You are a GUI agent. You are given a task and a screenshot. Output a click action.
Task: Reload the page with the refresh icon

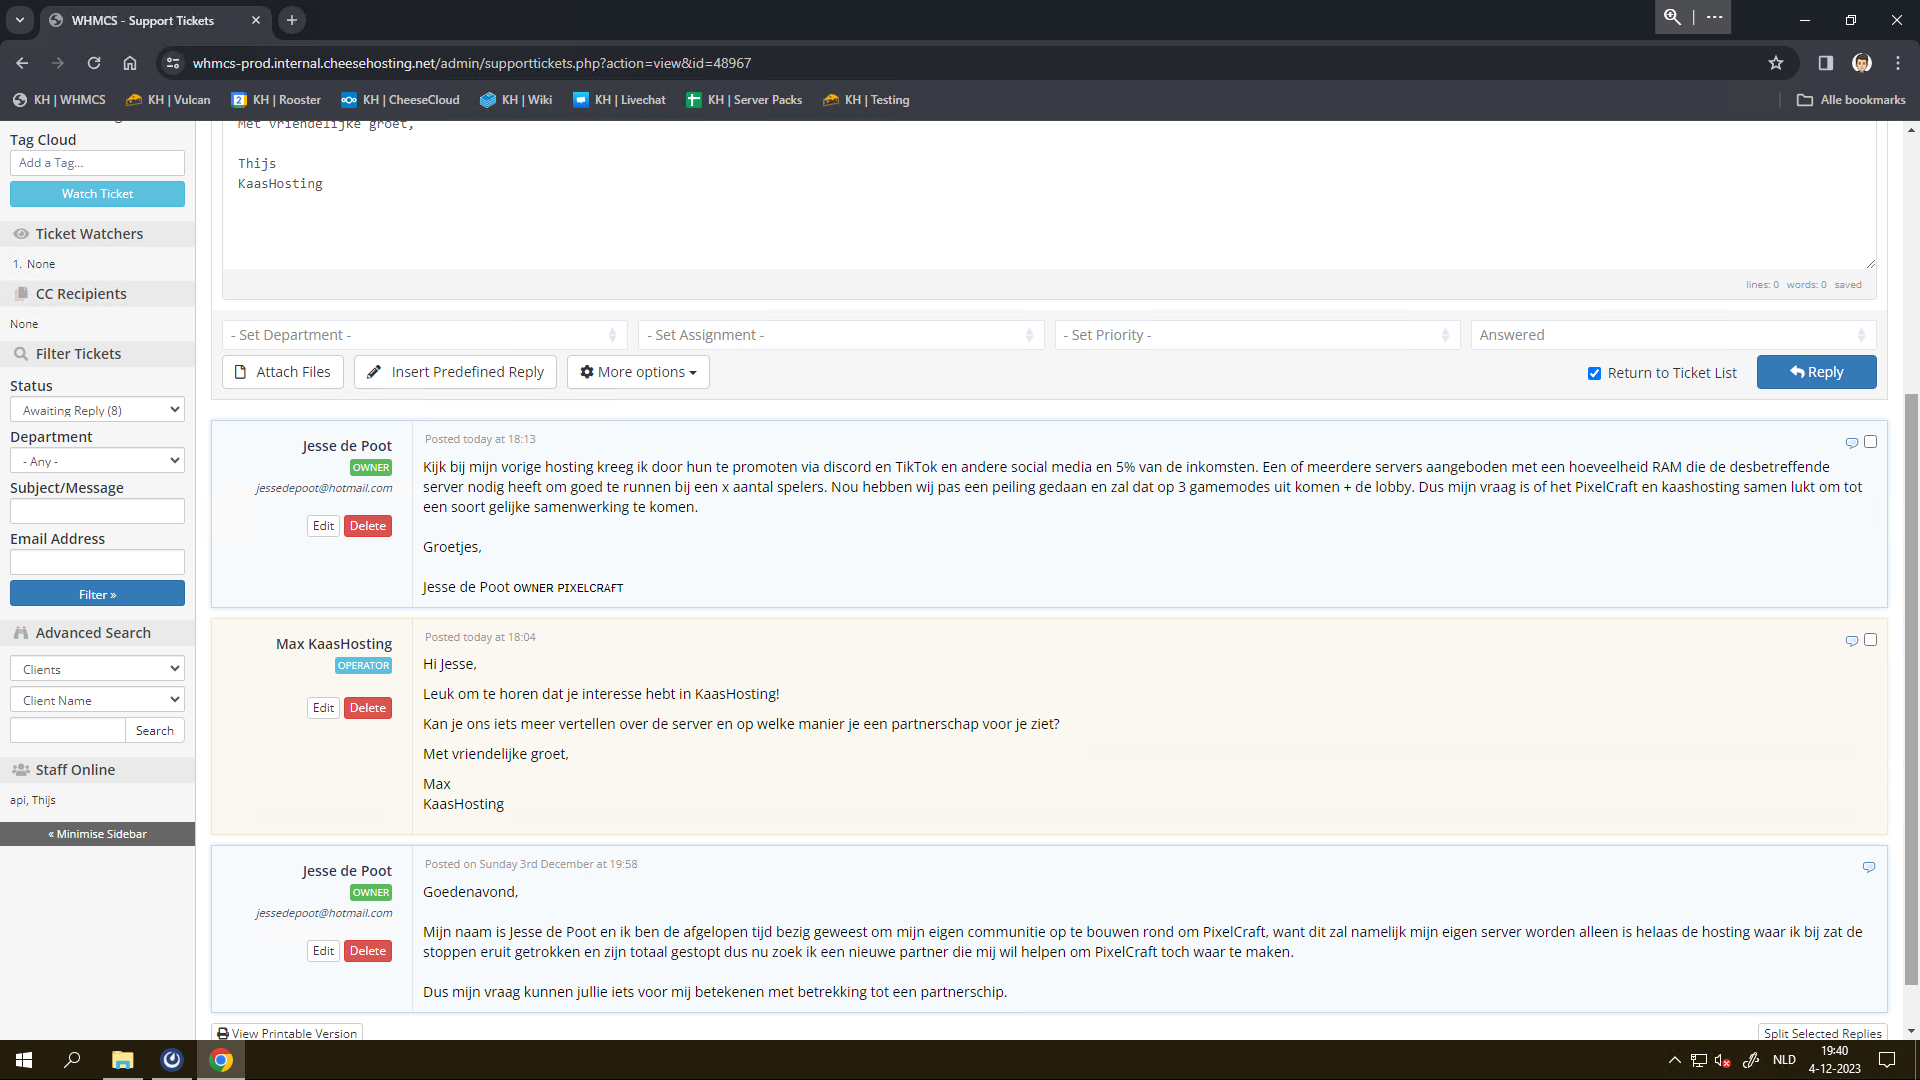coord(94,63)
